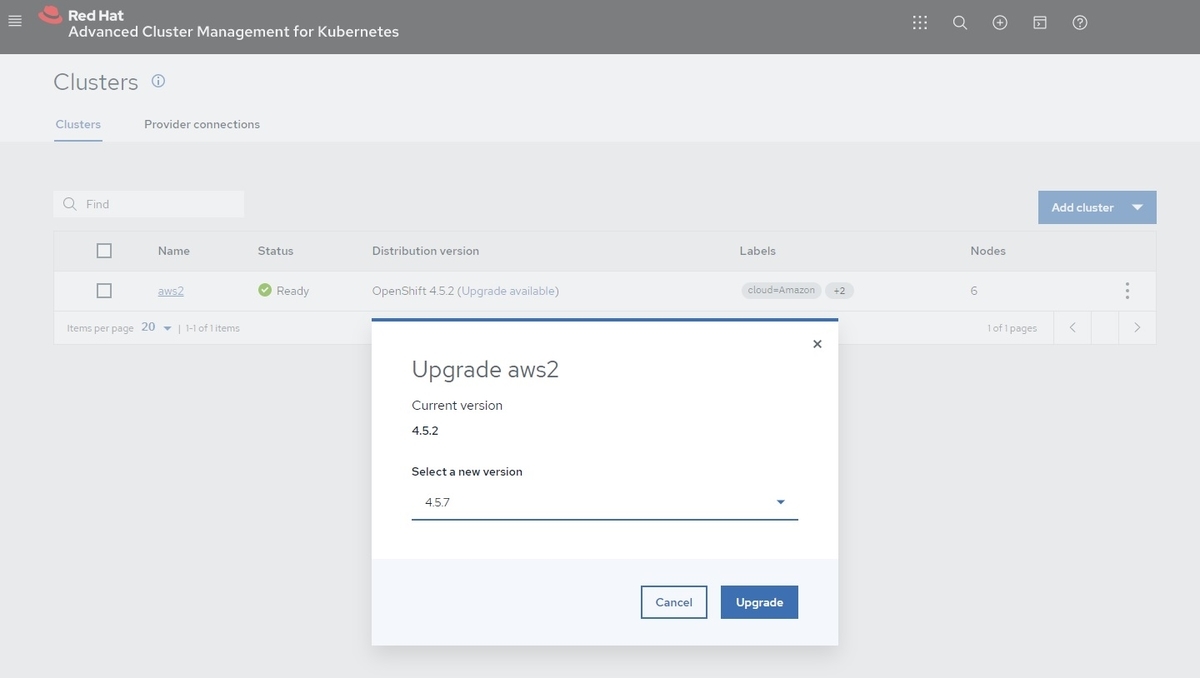Image resolution: width=1200 pixels, height=678 pixels.
Task: Click the node count 6
Action: pos(974,291)
